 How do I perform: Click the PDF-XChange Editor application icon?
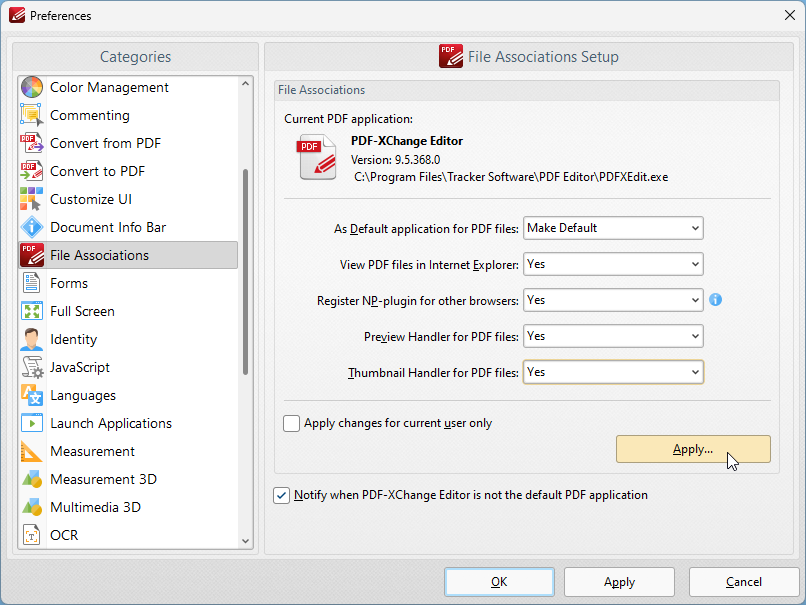tap(317, 156)
